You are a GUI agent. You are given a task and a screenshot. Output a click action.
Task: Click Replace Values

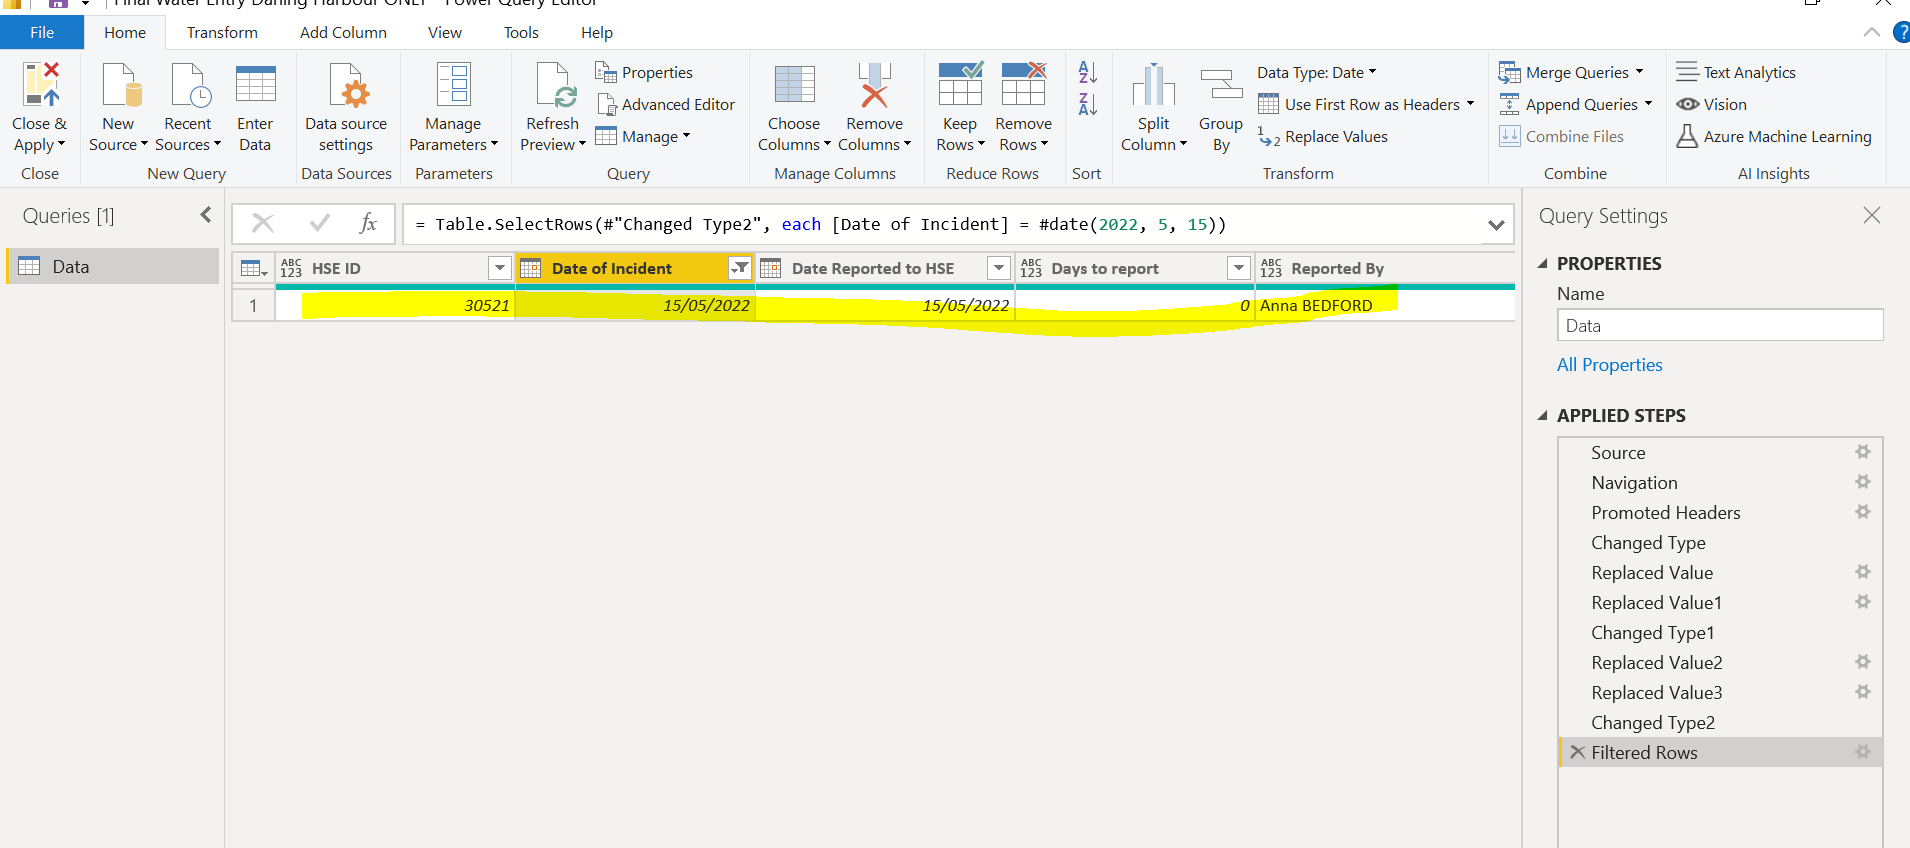(1323, 136)
